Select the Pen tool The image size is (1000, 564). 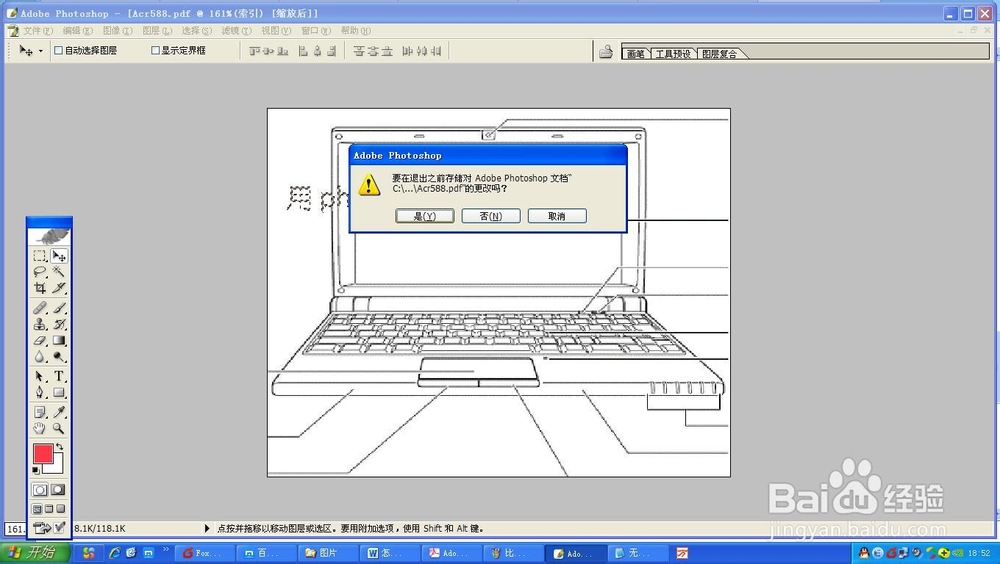point(40,392)
